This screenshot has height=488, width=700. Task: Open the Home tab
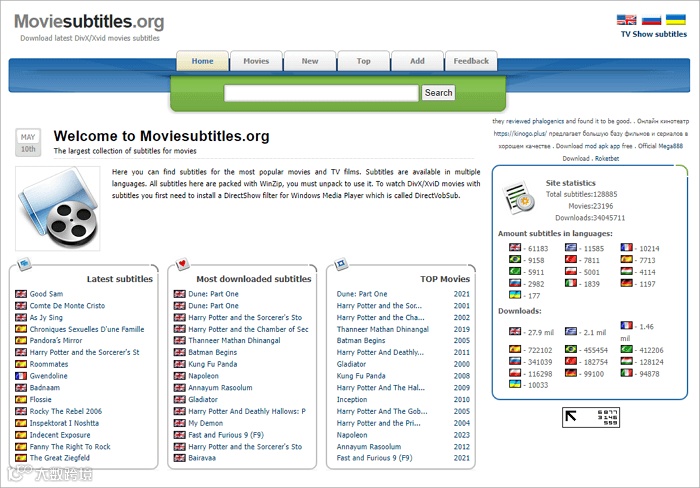point(203,61)
